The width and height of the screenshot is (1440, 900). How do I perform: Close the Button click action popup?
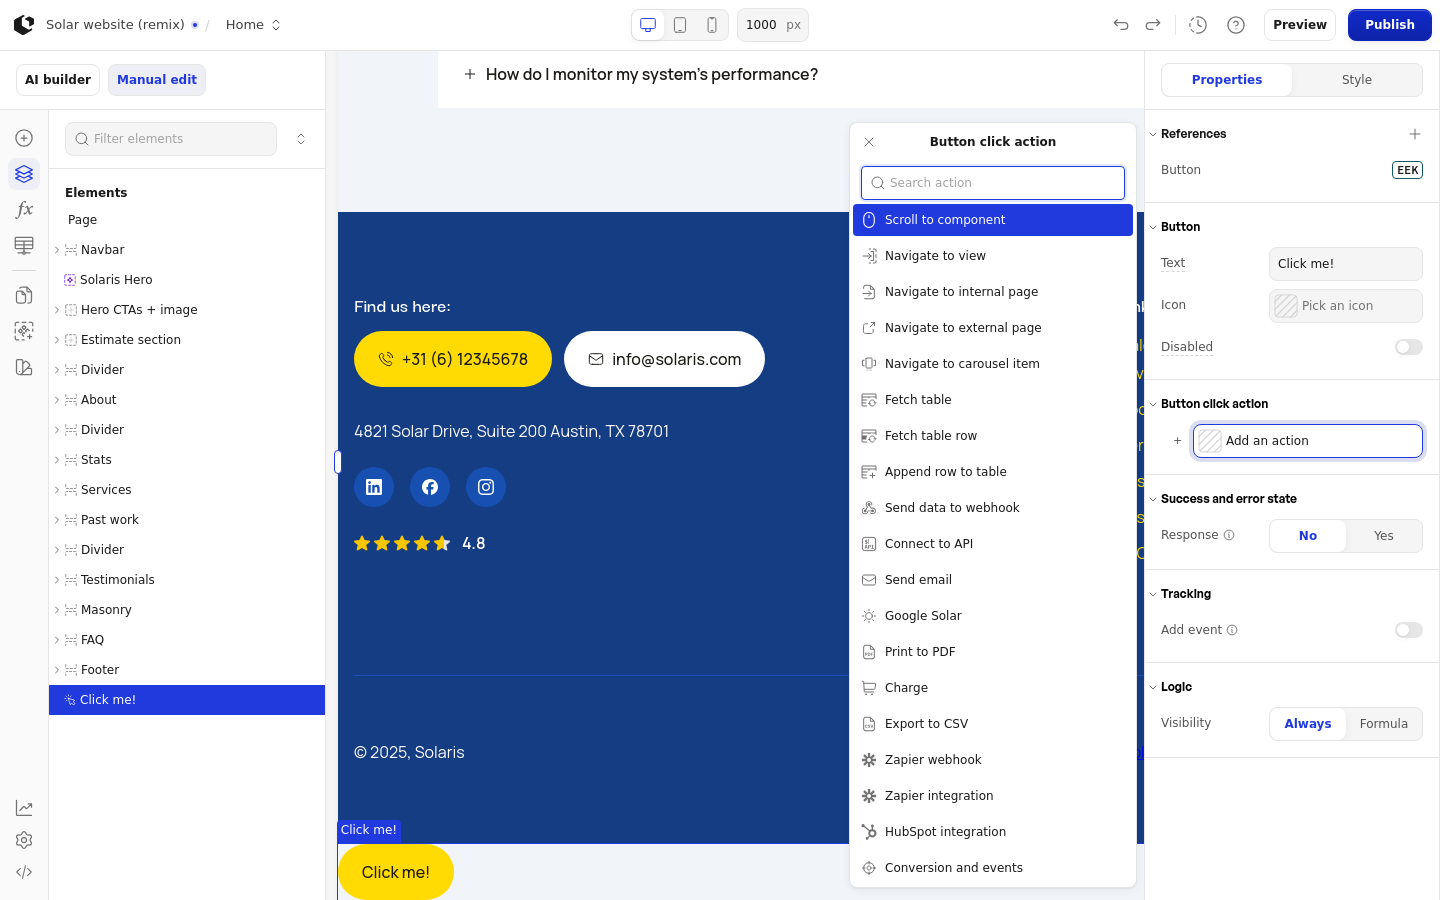tap(869, 142)
